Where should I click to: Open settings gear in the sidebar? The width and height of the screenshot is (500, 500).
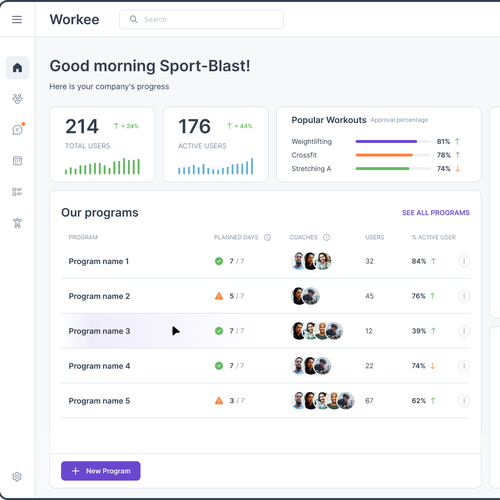(17, 477)
